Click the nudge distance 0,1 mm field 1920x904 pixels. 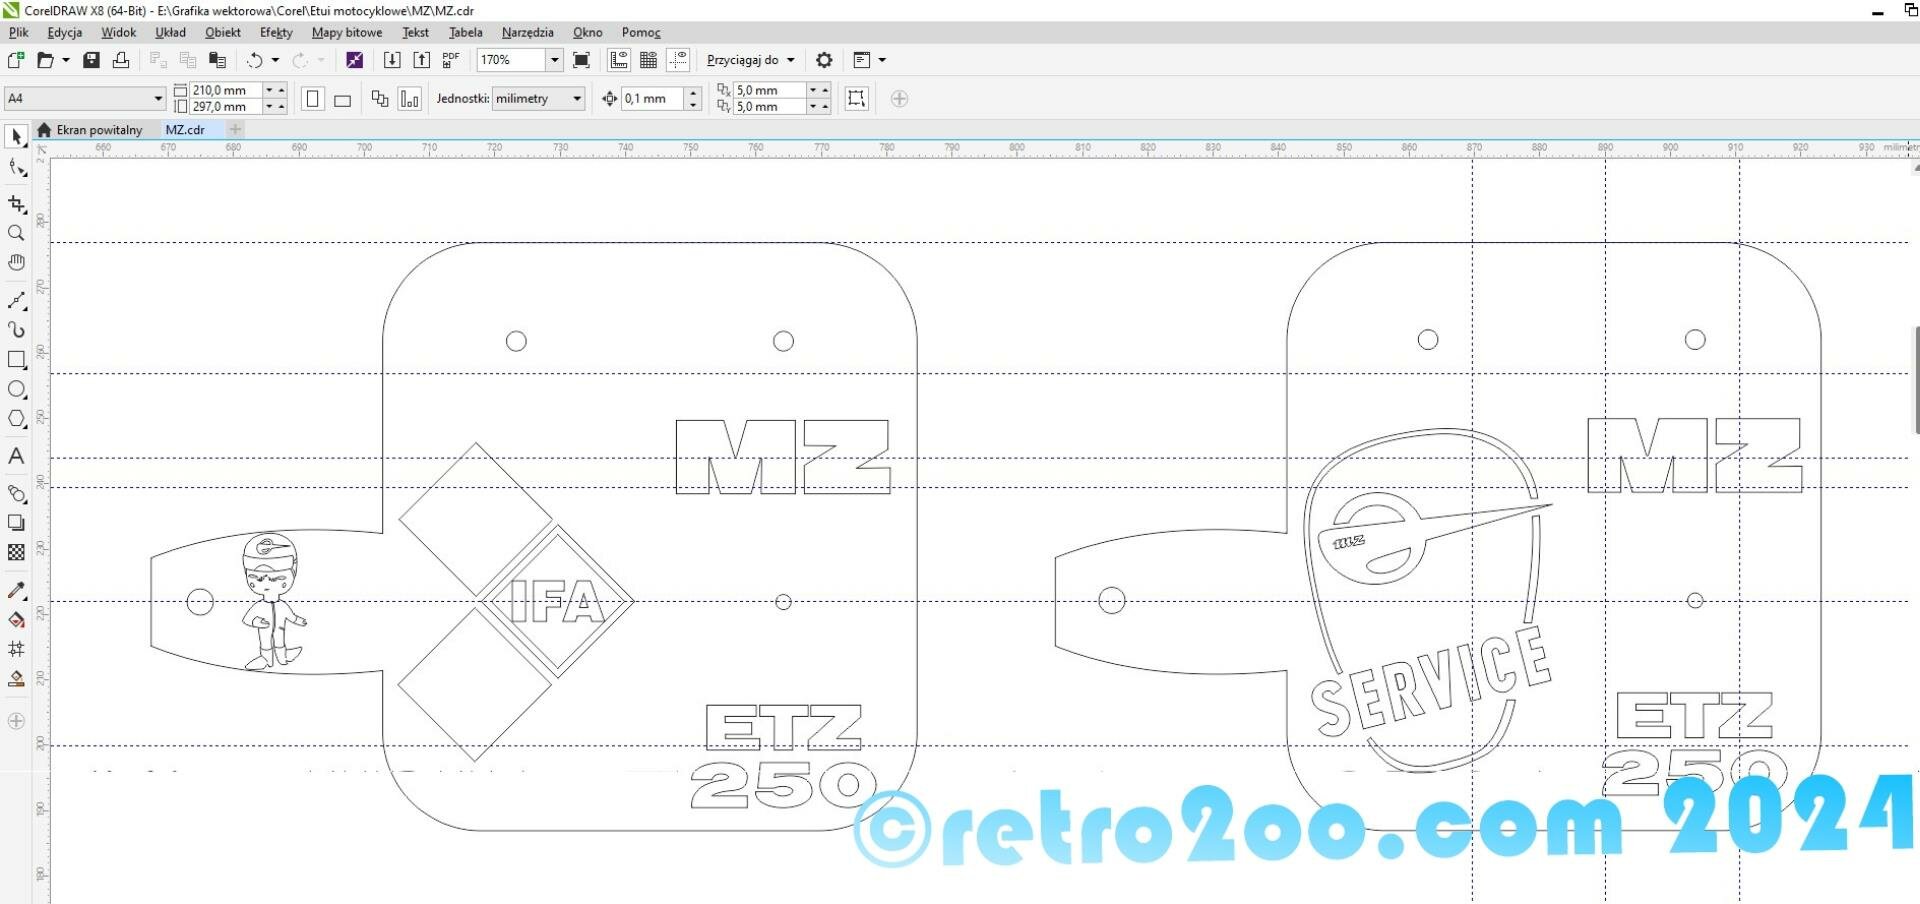click(652, 98)
